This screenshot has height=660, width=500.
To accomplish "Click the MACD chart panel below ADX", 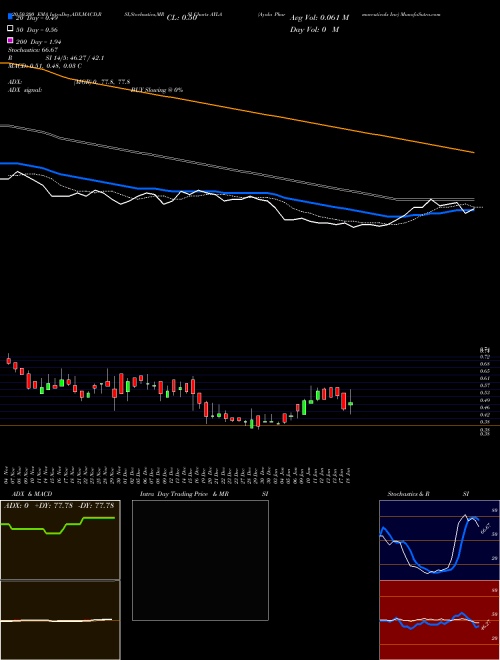I will [x=60, y=620].
